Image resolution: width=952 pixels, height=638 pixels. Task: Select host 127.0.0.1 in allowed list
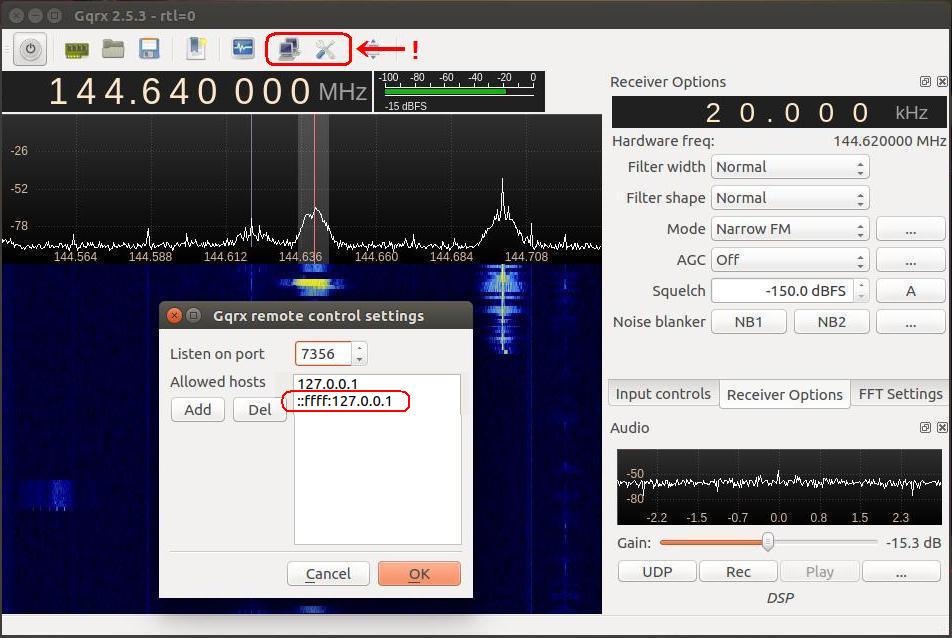click(328, 384)
